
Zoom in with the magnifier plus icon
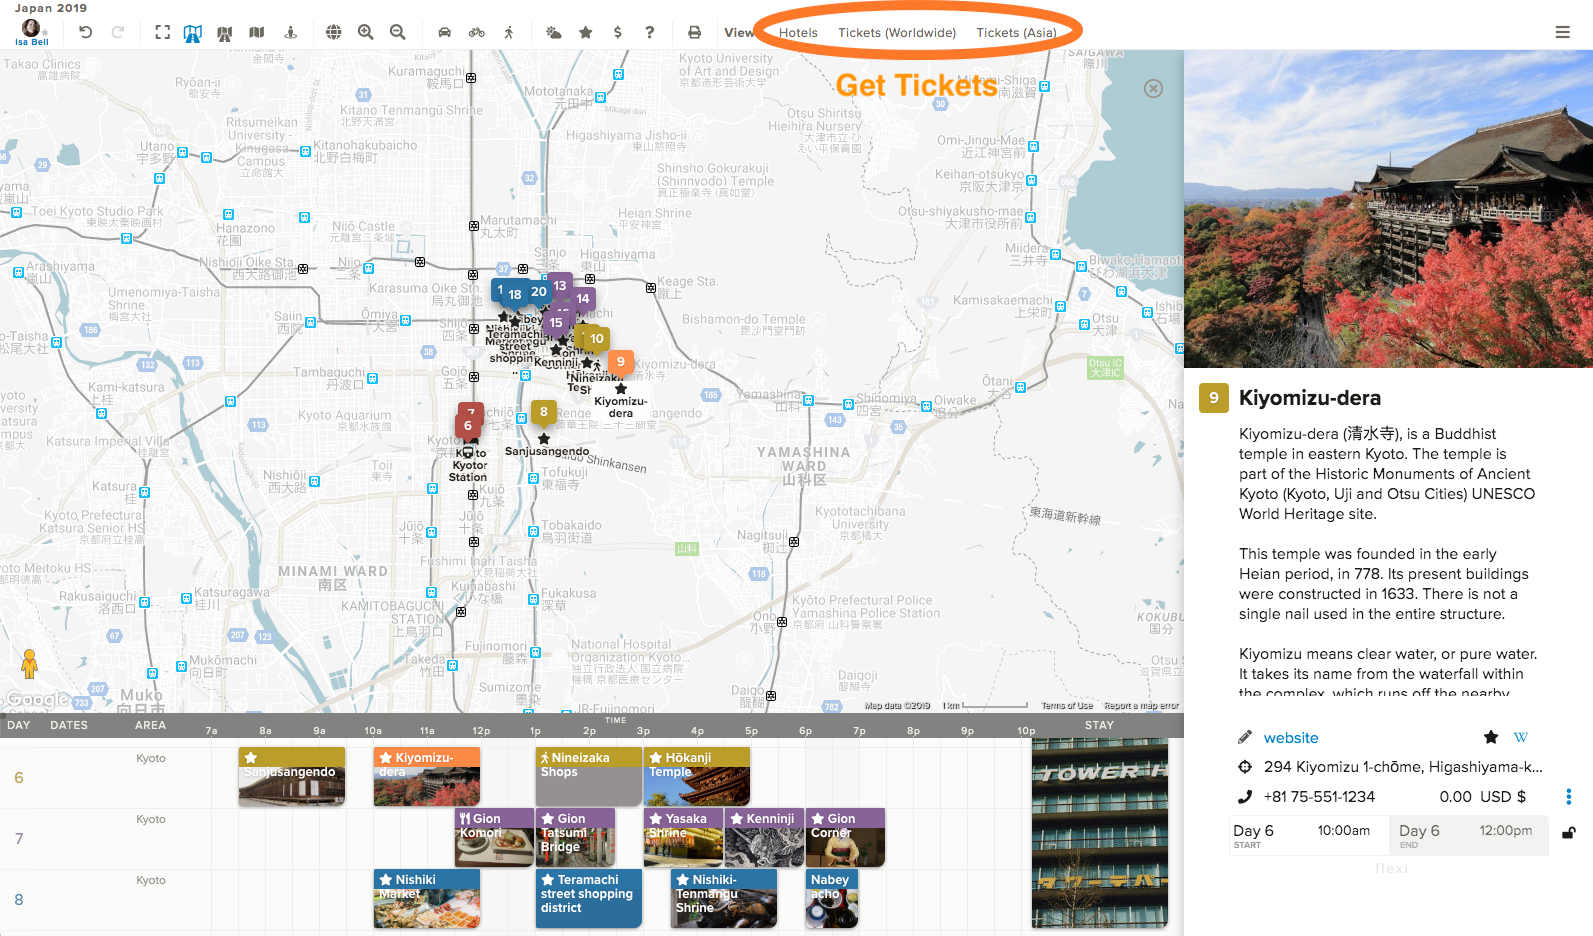point(366,32)
